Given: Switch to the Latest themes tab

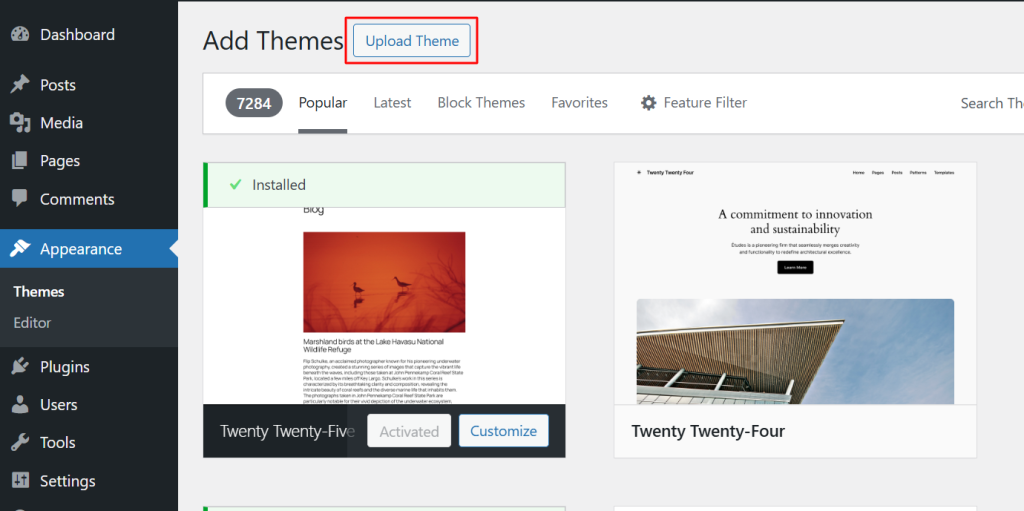Looking at the screenshot, I should point(392,103).
